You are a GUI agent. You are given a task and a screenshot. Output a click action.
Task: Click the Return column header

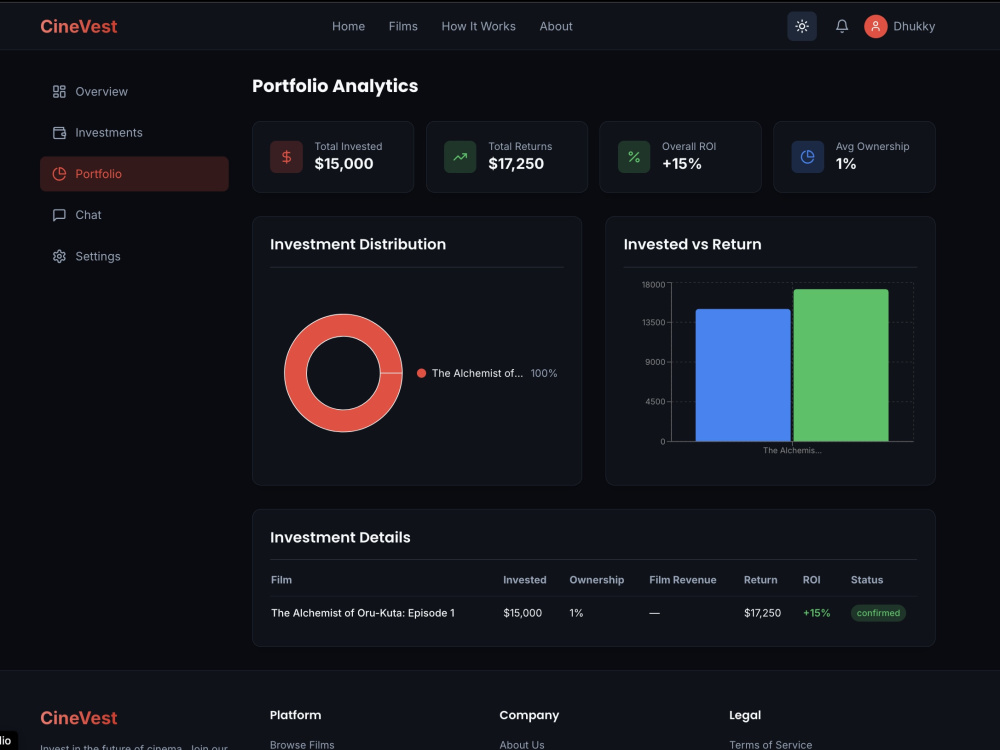point(760,580)
